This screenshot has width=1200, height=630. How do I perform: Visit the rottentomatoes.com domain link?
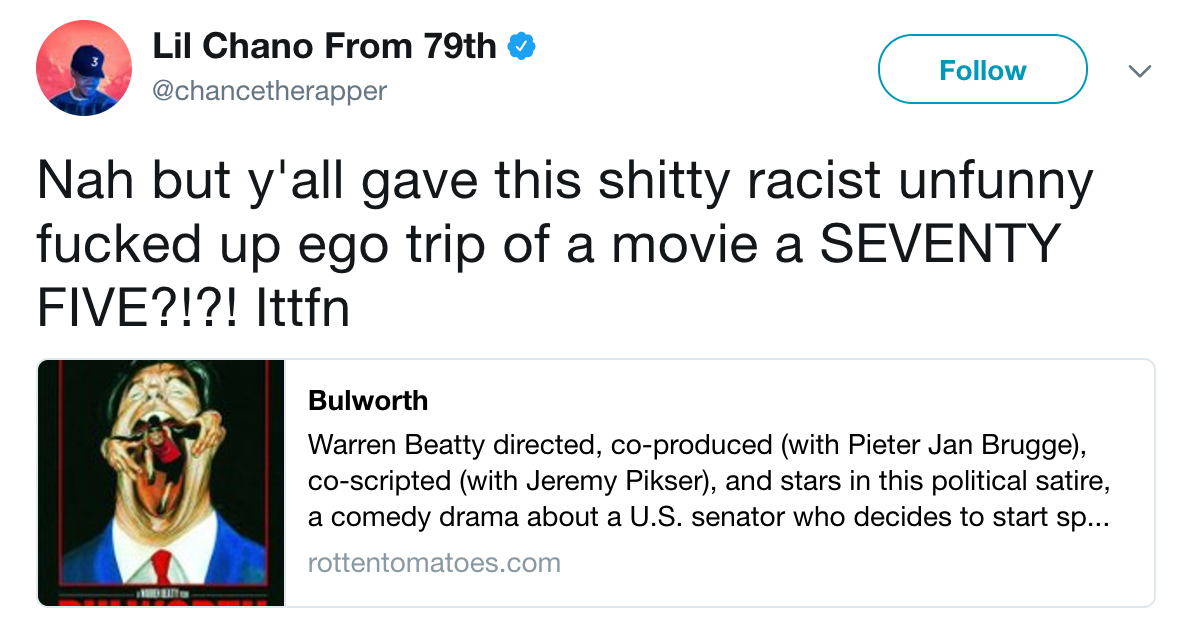434,563
